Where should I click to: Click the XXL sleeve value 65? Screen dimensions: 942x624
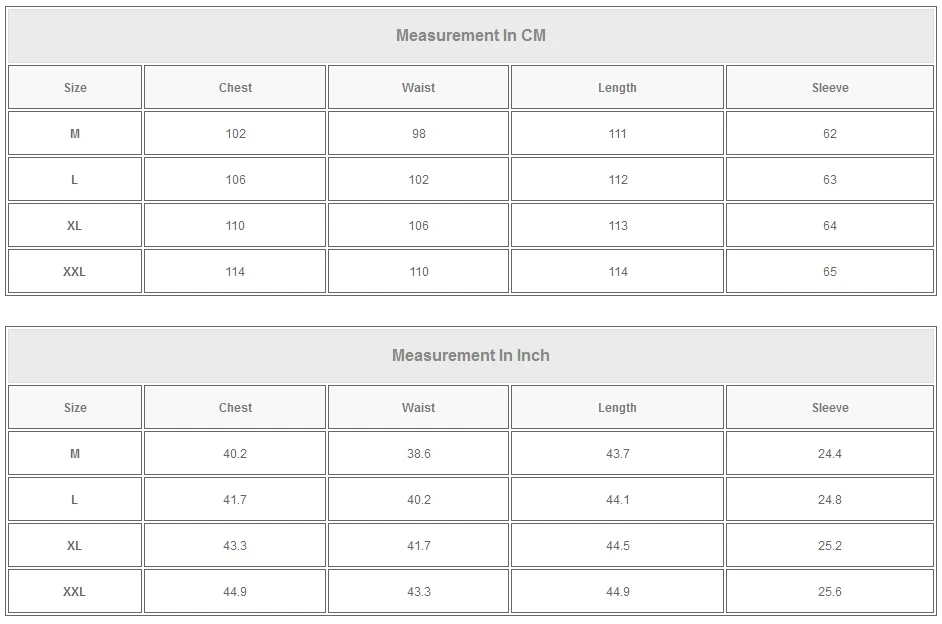(829, 272)
